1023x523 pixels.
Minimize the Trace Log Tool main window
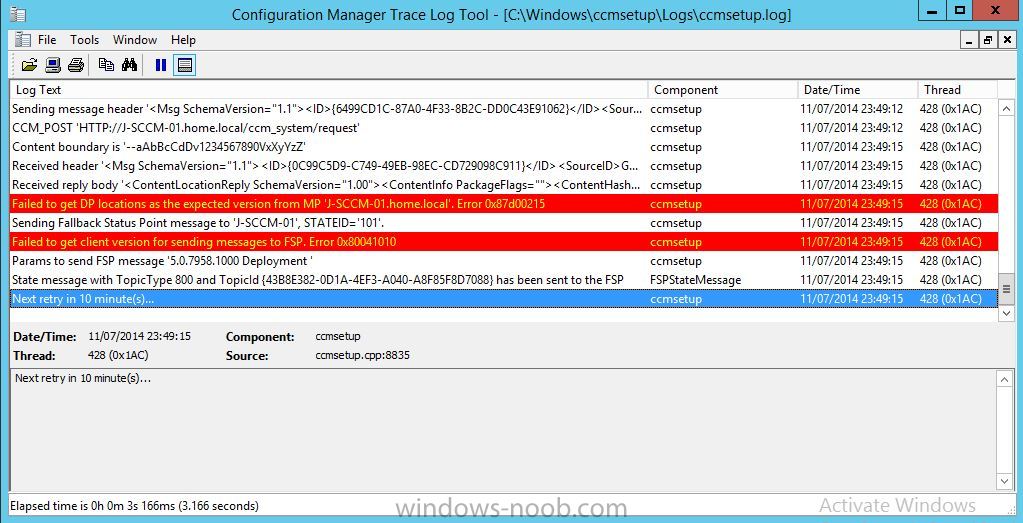(x=934, y=10)
